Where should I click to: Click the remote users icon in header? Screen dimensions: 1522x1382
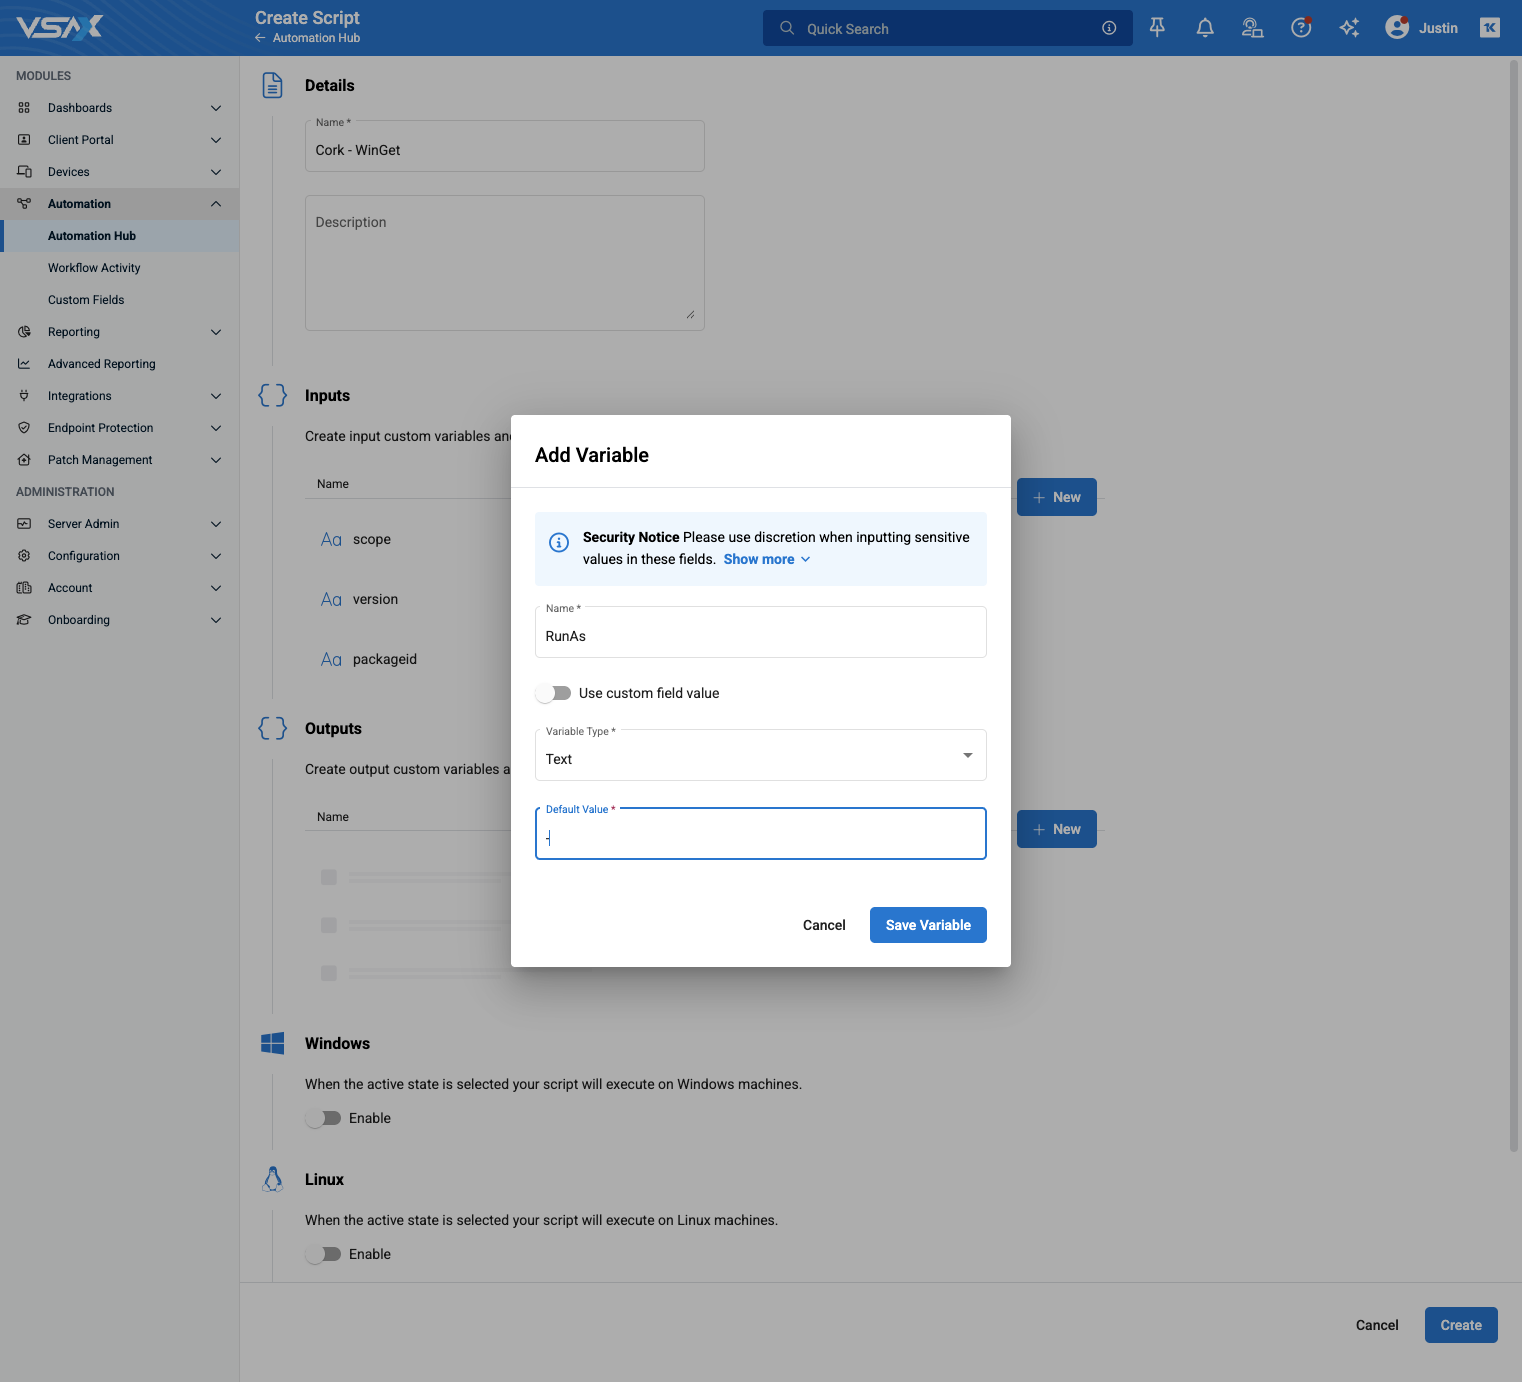tap(1253, 28)
